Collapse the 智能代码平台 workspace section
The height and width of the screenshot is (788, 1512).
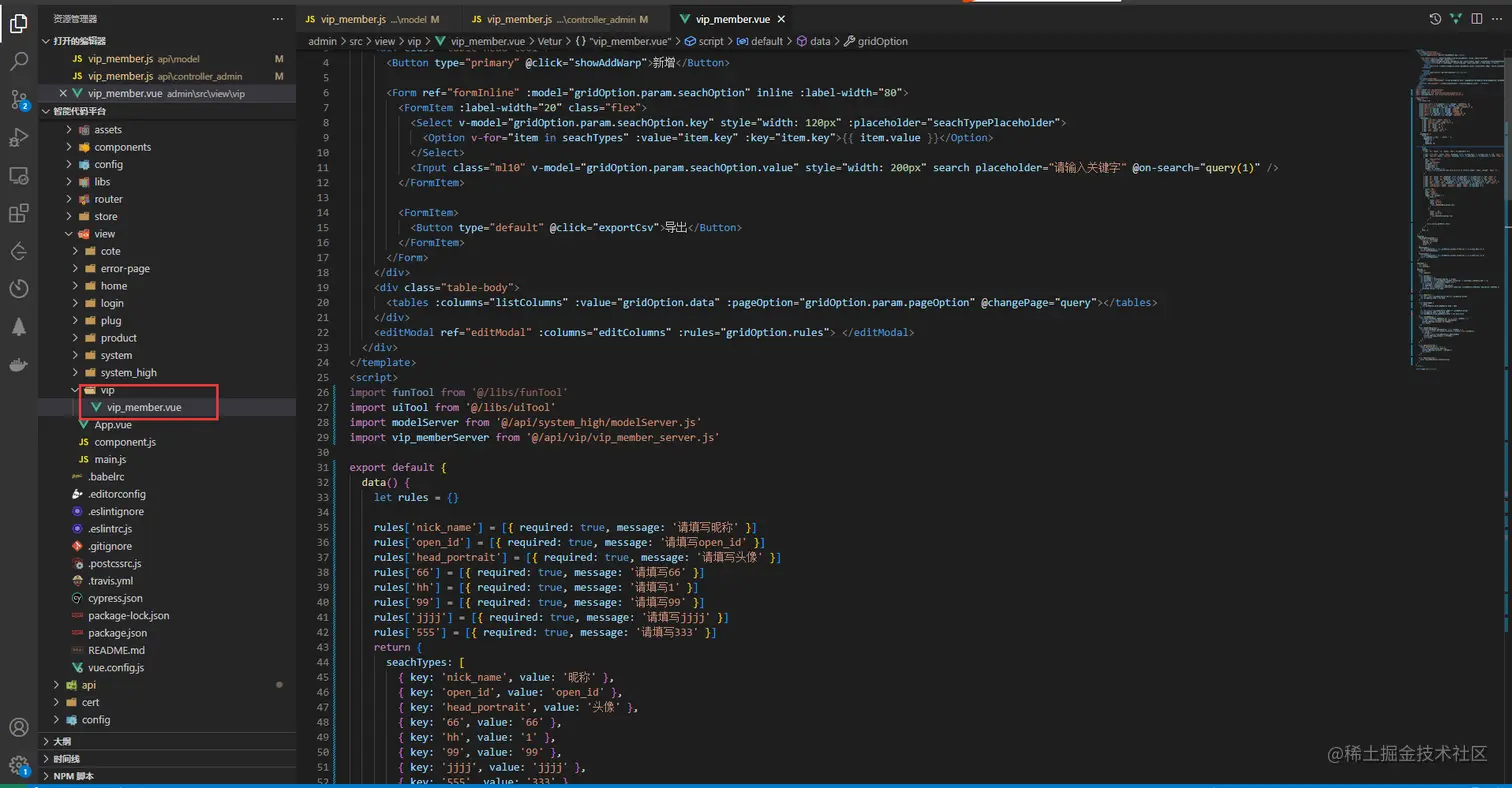coord(166,111)
